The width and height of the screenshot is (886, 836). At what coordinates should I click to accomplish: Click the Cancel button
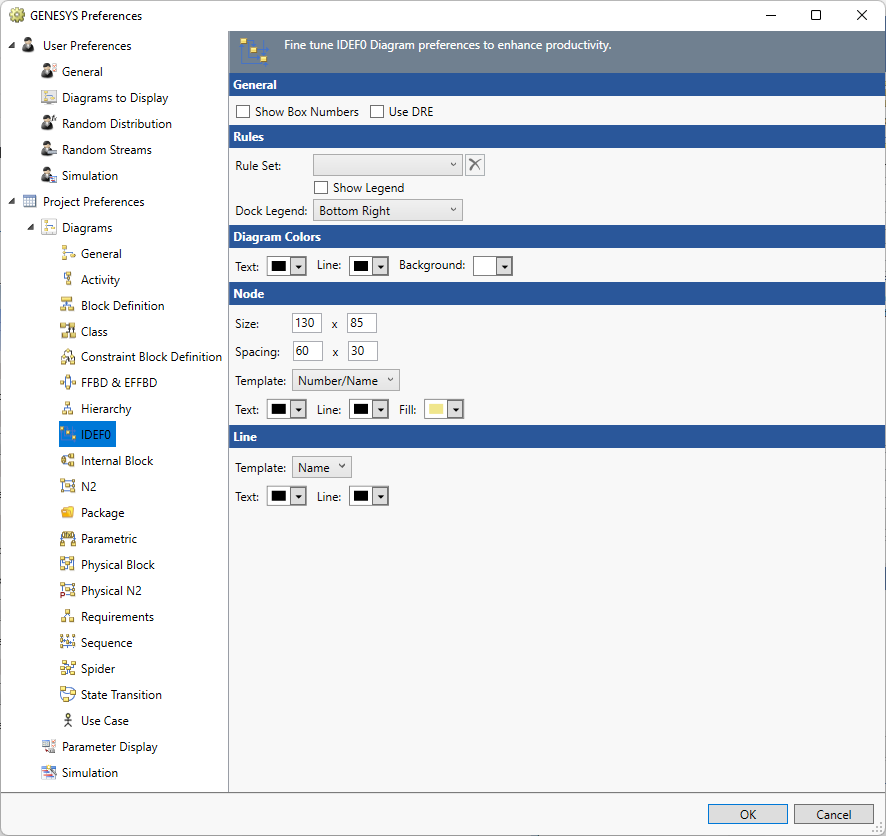[x=833, y=815]
